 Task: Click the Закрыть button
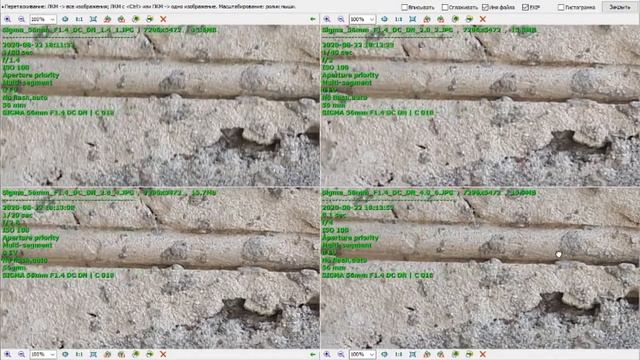tap(620, 7)
